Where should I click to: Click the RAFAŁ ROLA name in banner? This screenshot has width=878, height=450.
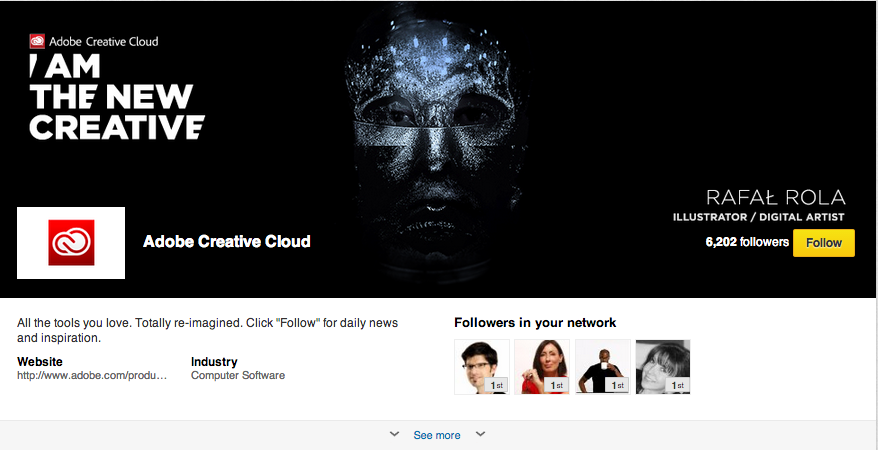coord(776,198)
